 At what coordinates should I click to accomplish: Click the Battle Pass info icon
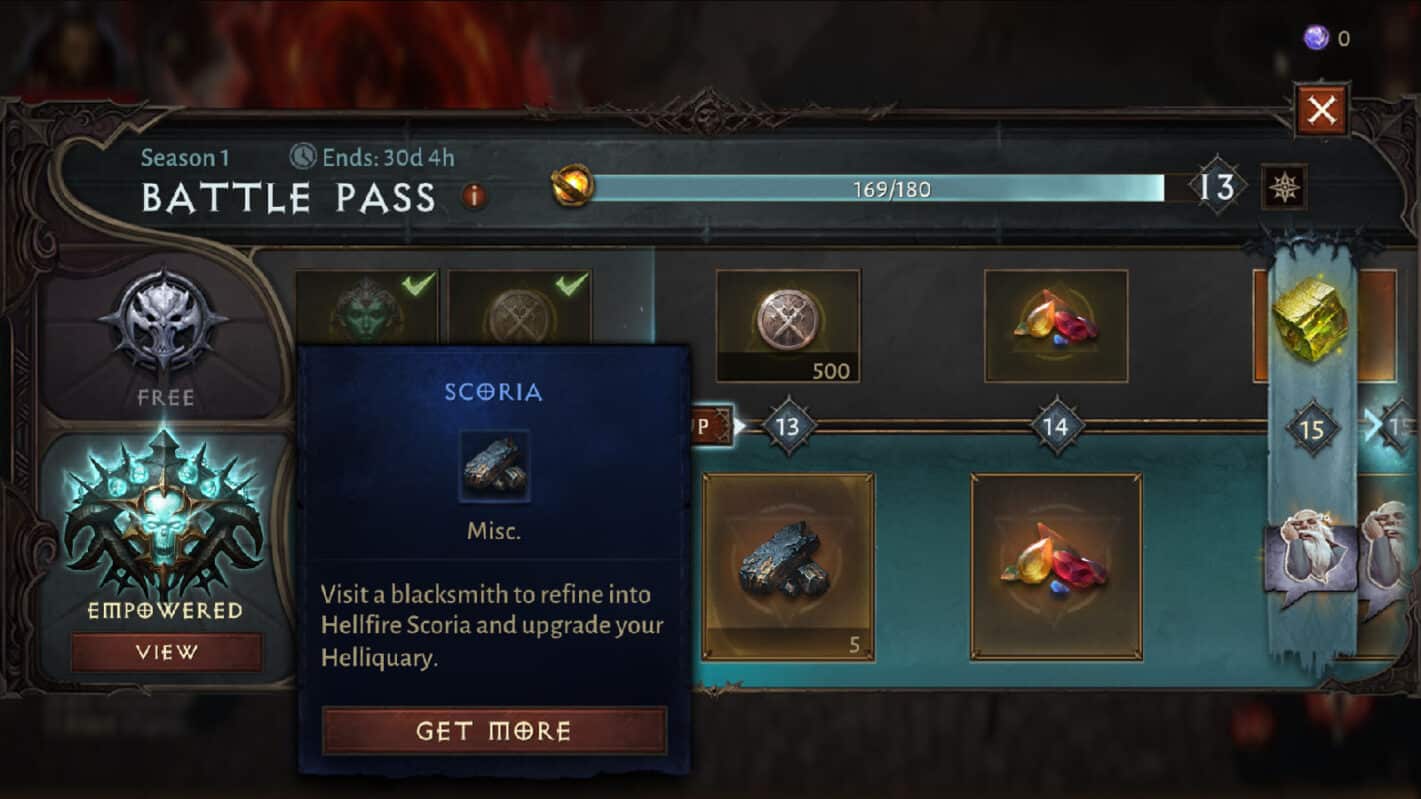[475, 196]
